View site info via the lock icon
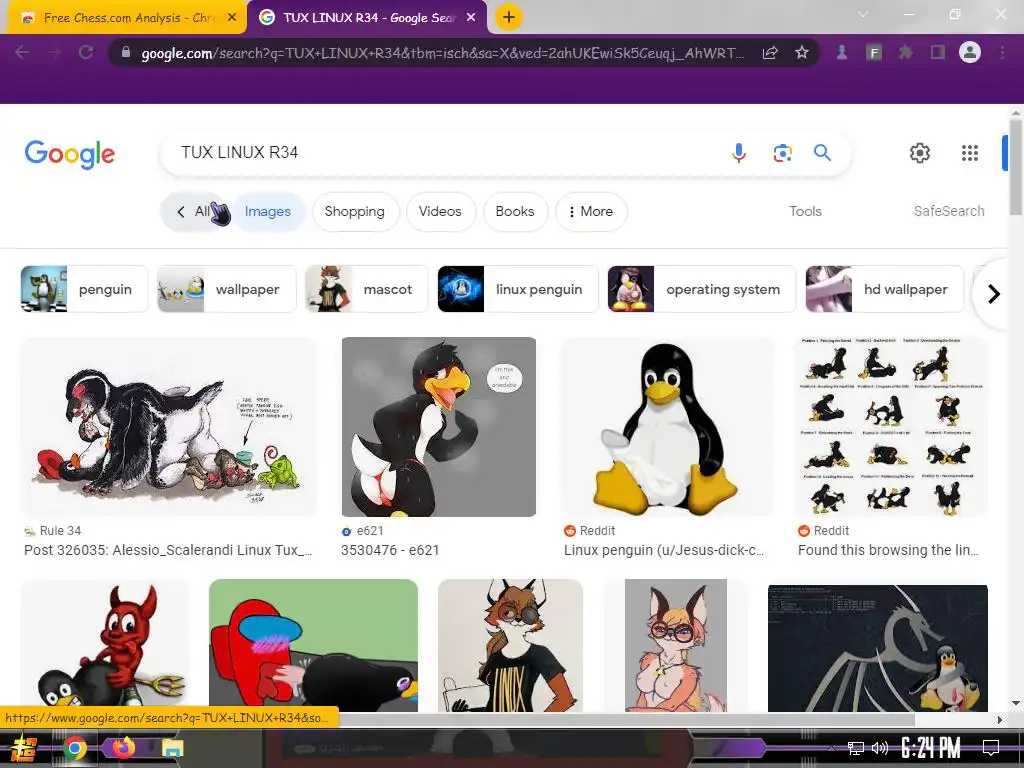Viewport: 1024px width, 768px height. (x=126, y=52)
